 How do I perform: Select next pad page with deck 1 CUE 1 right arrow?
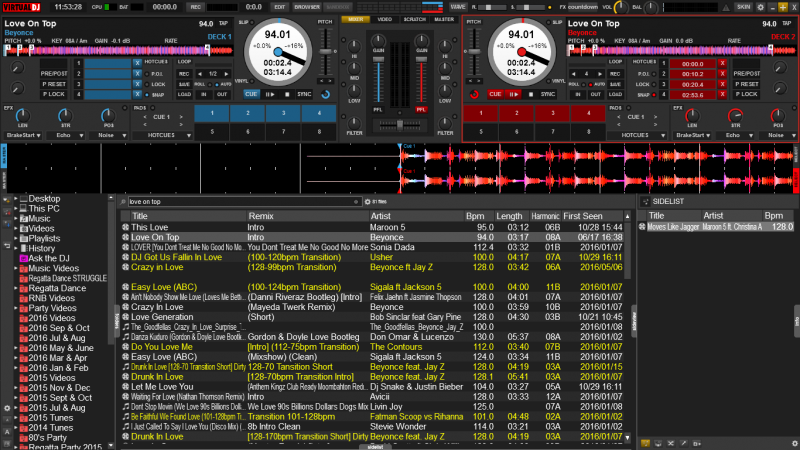pos(181,117)
